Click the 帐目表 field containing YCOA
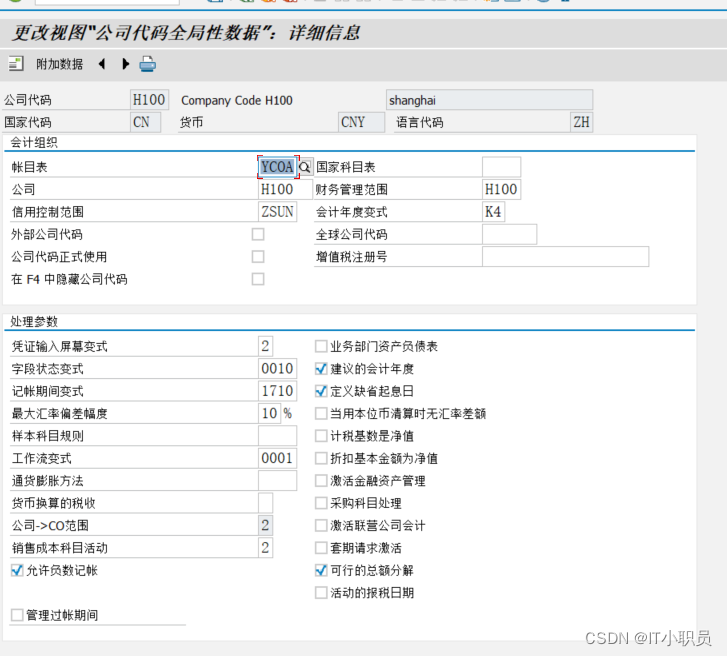 point(277,167)
